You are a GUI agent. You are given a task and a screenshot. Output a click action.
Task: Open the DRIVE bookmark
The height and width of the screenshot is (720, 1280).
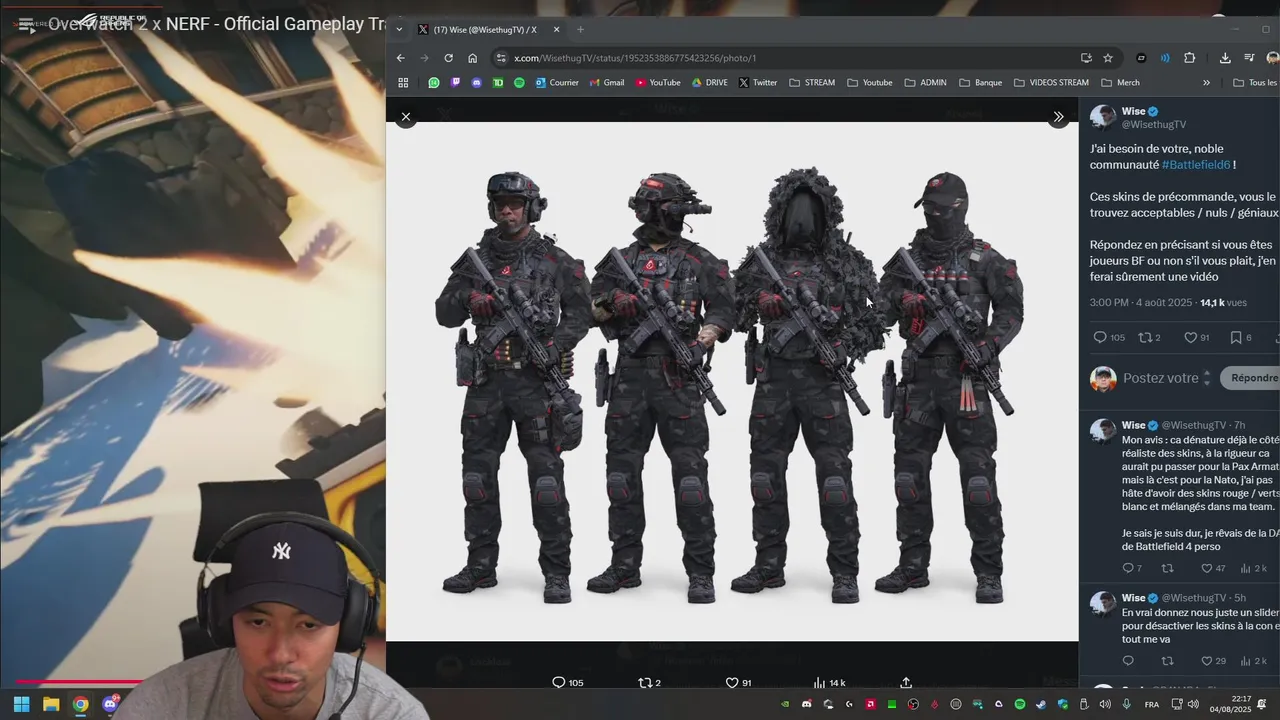pyautogui.click(x=710, y=83)
